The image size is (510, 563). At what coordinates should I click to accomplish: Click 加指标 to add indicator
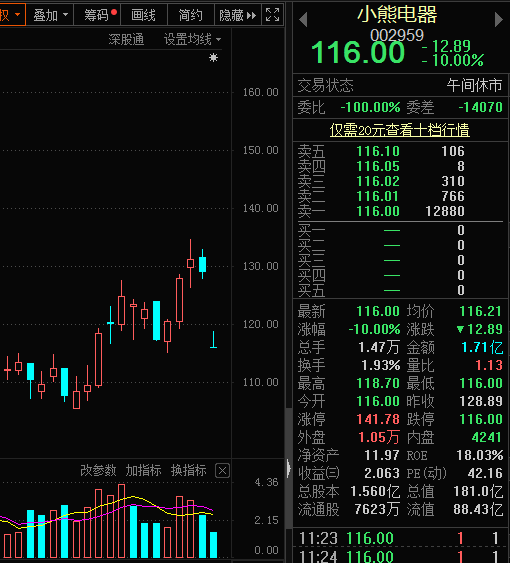pyautogui.click(x=143, y=470)
